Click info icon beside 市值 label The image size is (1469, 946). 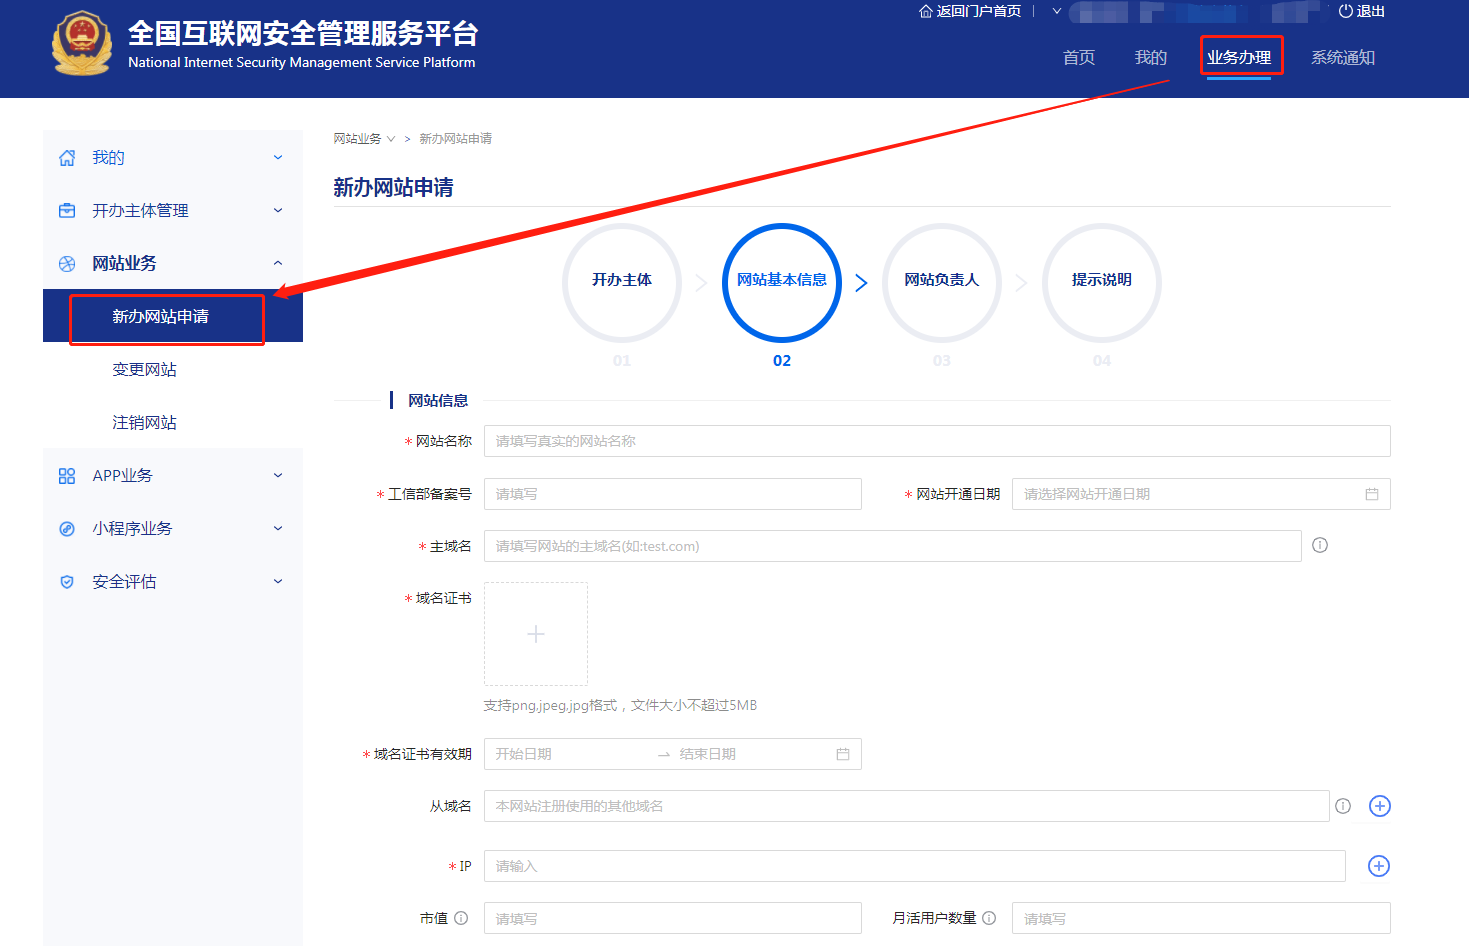(461, 918)
